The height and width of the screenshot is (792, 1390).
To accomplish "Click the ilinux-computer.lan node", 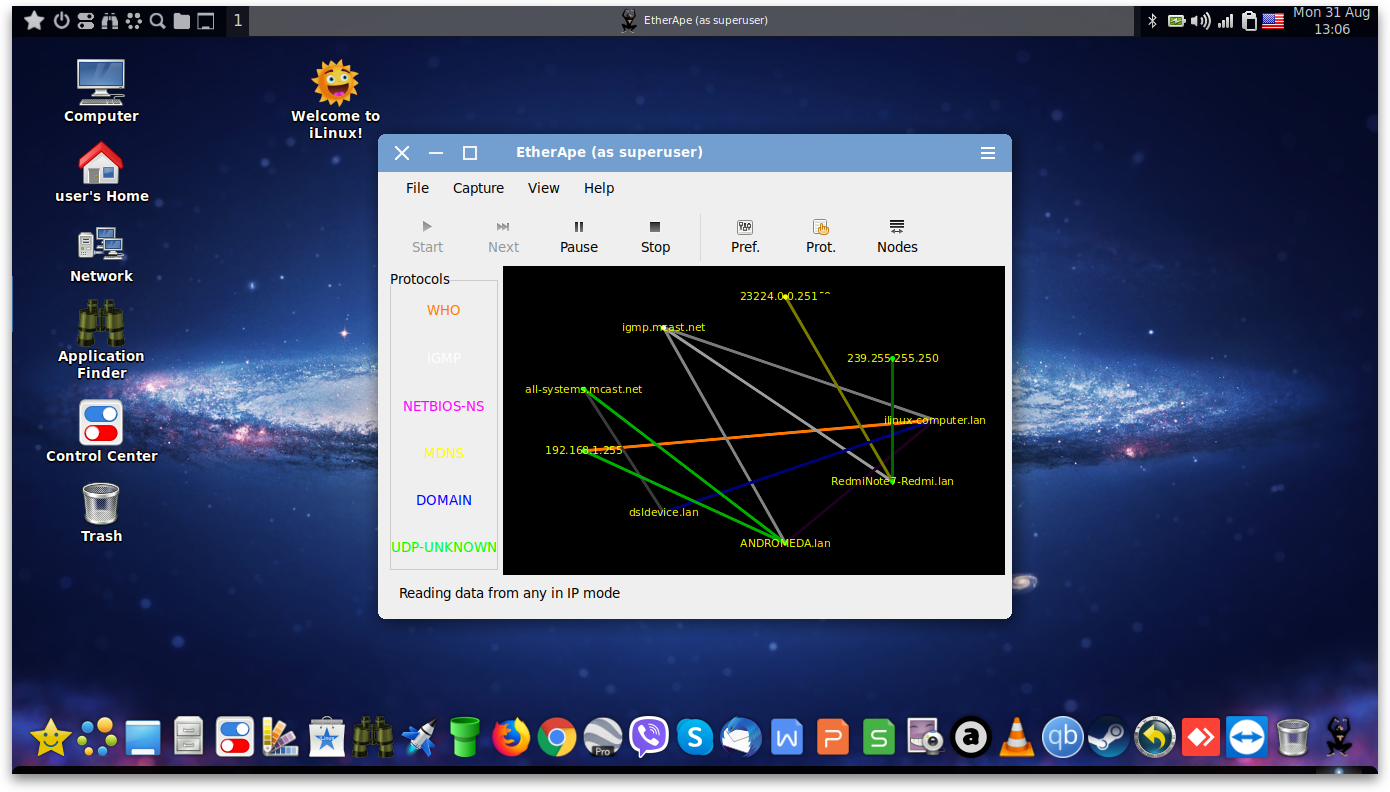I will (935, 420).
